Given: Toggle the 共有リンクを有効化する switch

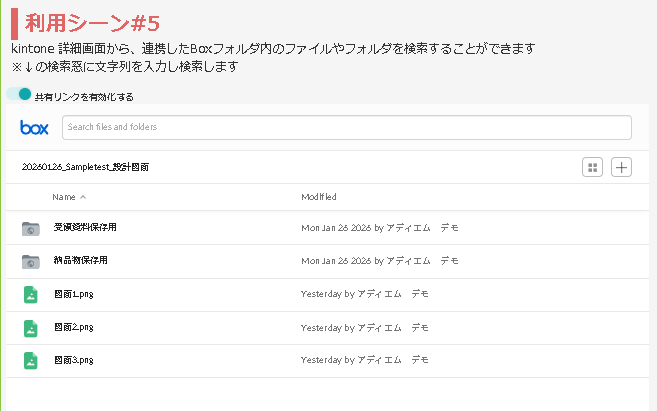Looking at the screenshot, I should (x=19, y=95).
